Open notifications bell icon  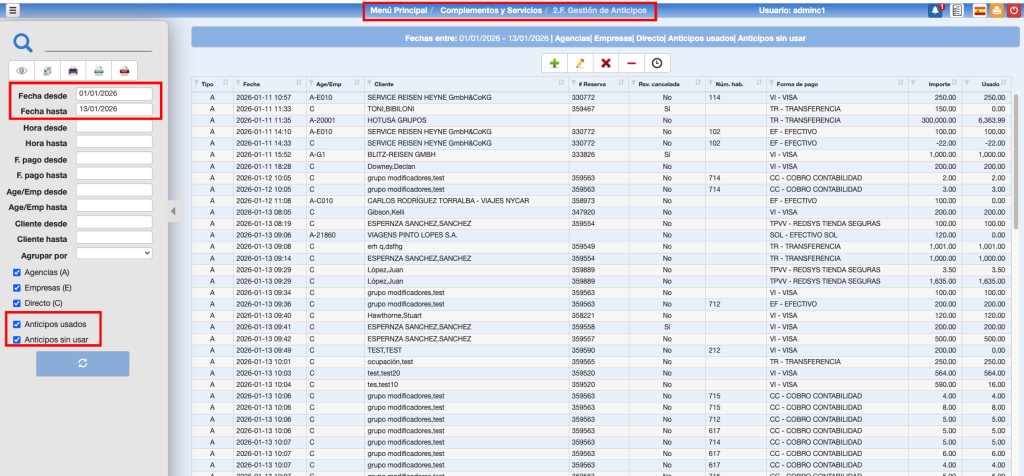(x=935, y=11)
